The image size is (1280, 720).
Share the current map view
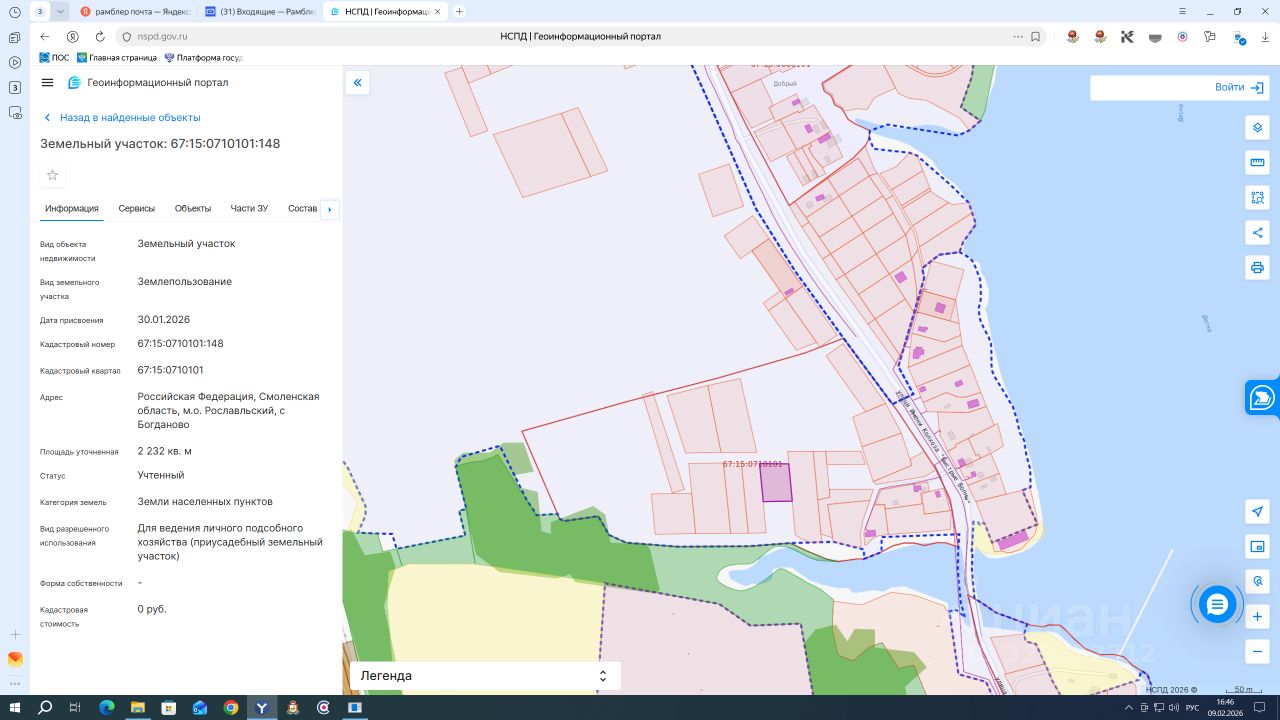tap(1257, 233)
